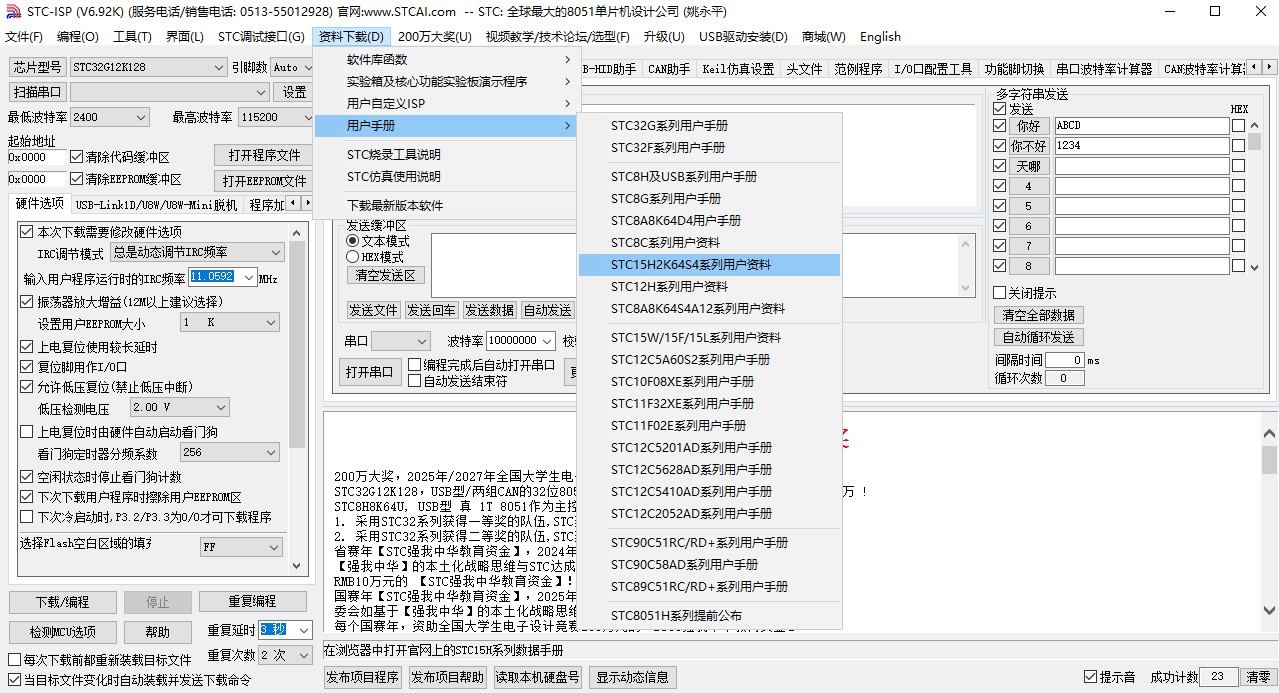
Task: Open I/O口配置工具 tab
Action: coord(933,69)
